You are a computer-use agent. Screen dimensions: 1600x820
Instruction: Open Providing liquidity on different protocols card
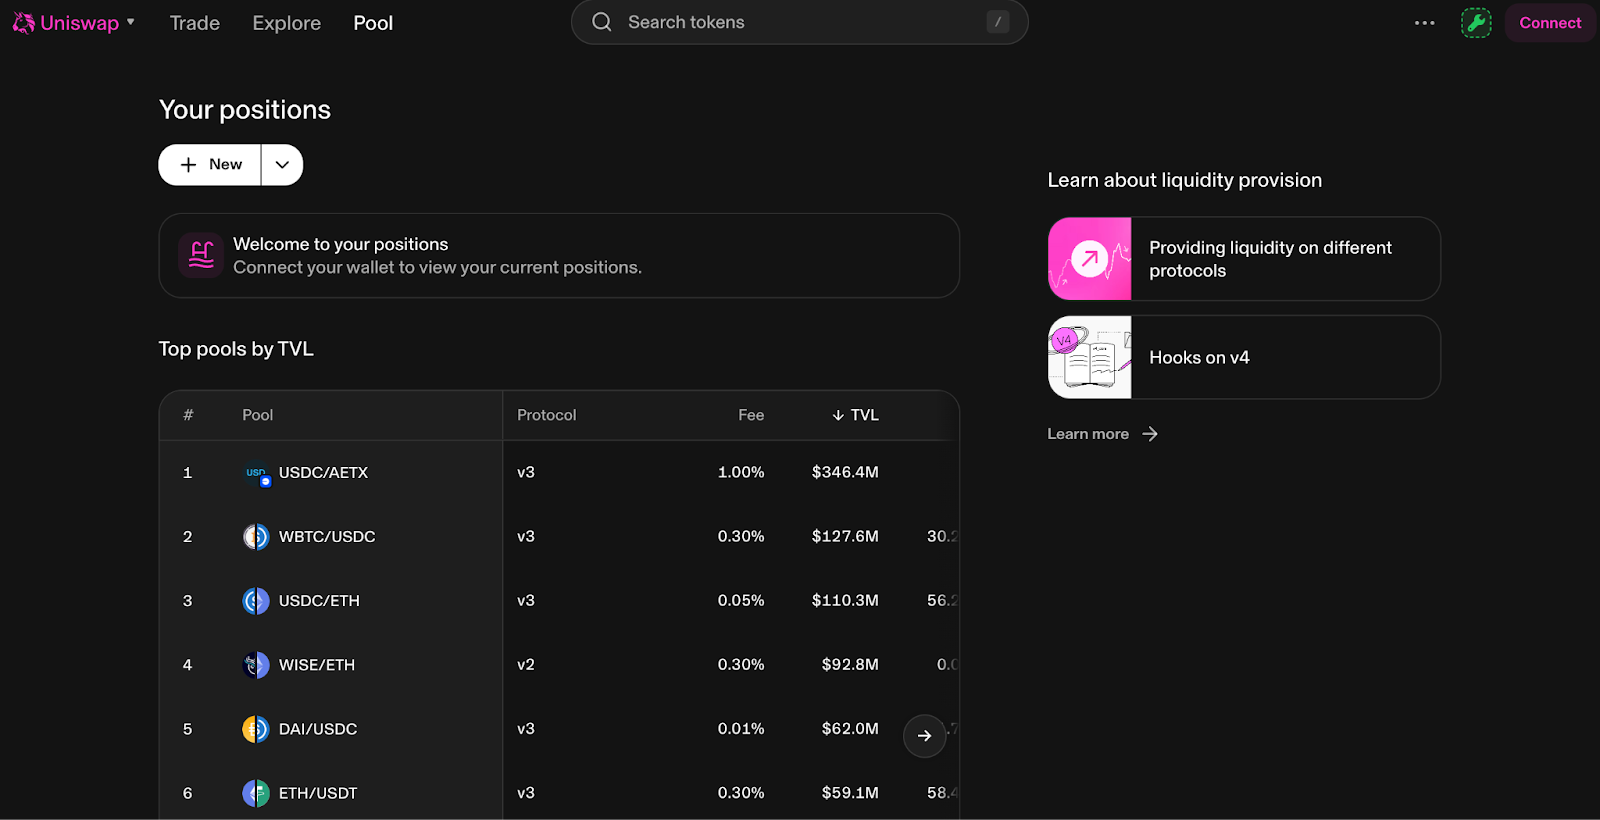tap(1243, 259)
